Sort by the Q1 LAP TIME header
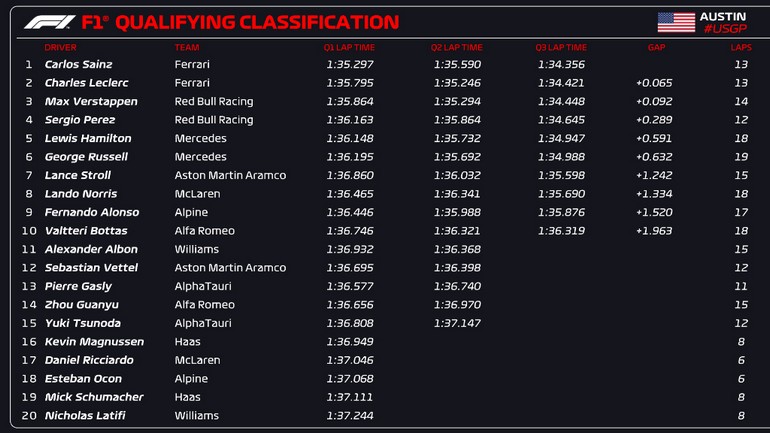Screen dimensions: 770x433 pos(349,47)
